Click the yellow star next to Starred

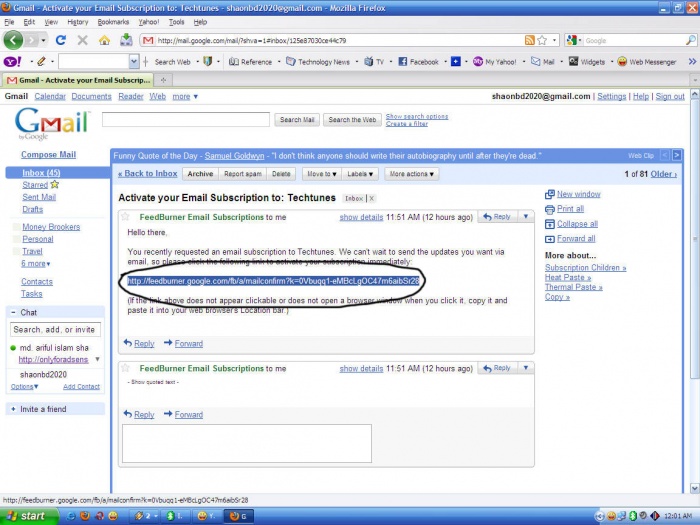pyautogui.click(x=54, y=184)
